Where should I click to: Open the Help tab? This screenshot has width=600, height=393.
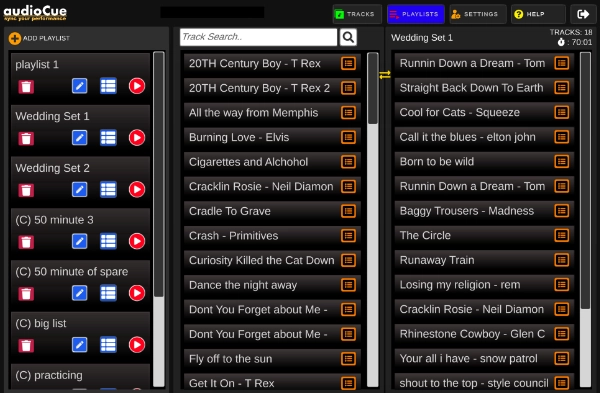click(538, 14)
